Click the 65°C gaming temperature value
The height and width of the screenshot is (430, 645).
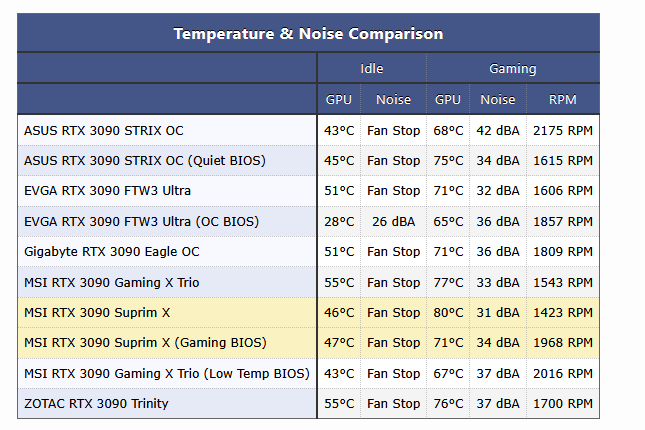click(x=448, y=221)
